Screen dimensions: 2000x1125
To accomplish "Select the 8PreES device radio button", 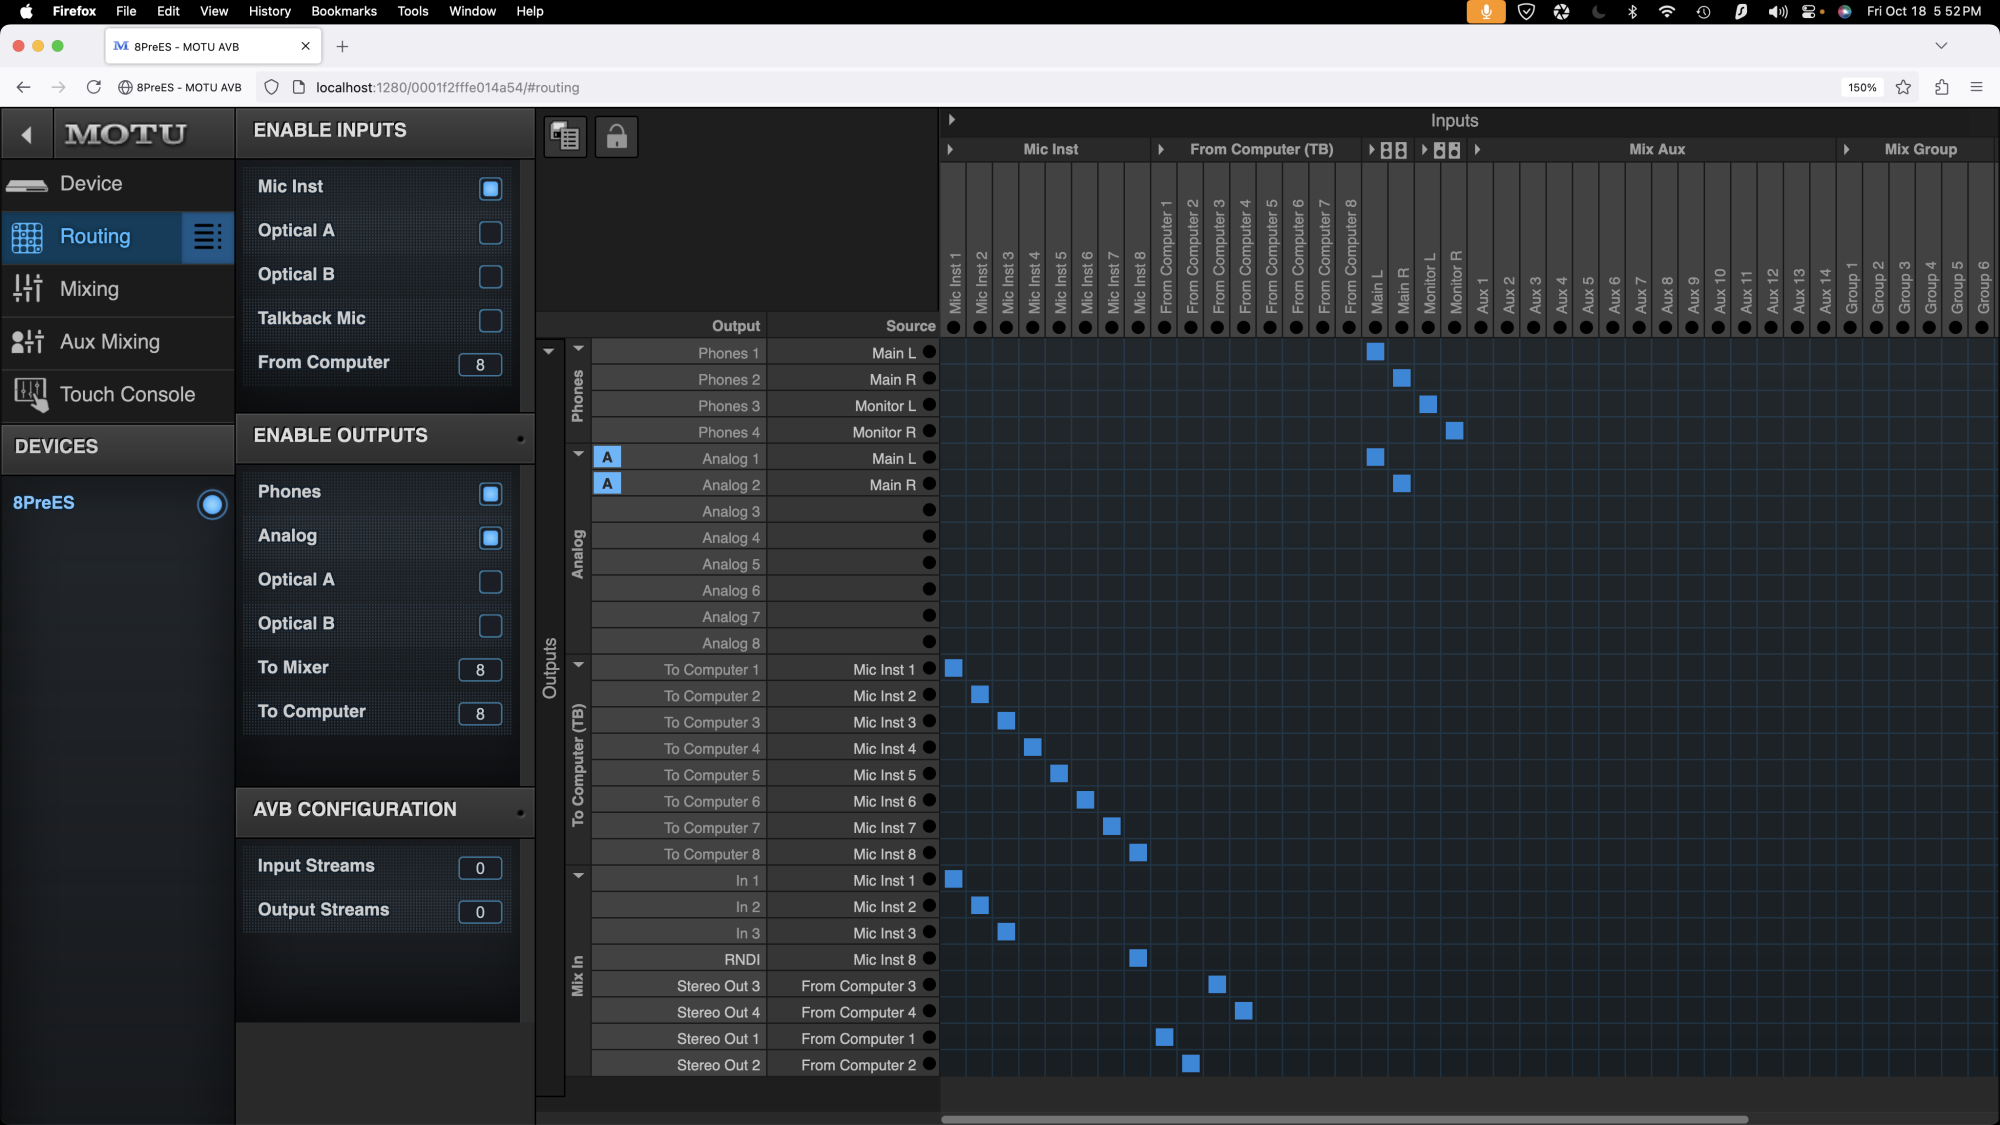I will coord(212,504).
